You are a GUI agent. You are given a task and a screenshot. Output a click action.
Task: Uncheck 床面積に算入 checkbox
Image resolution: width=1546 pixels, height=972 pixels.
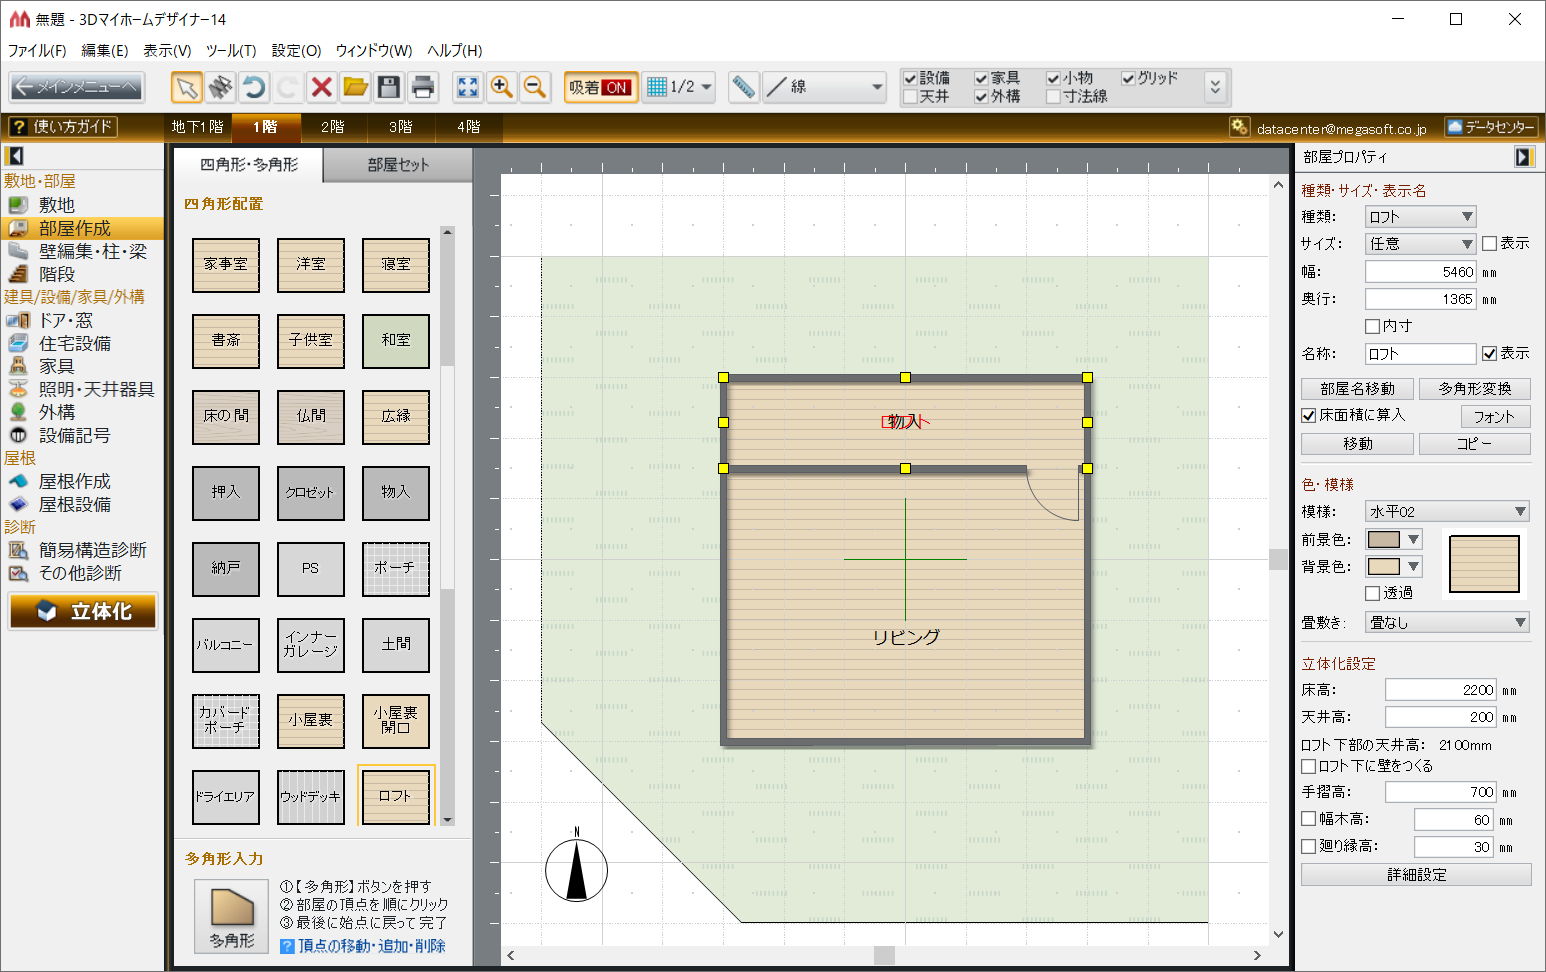[x=1308, y=415]
